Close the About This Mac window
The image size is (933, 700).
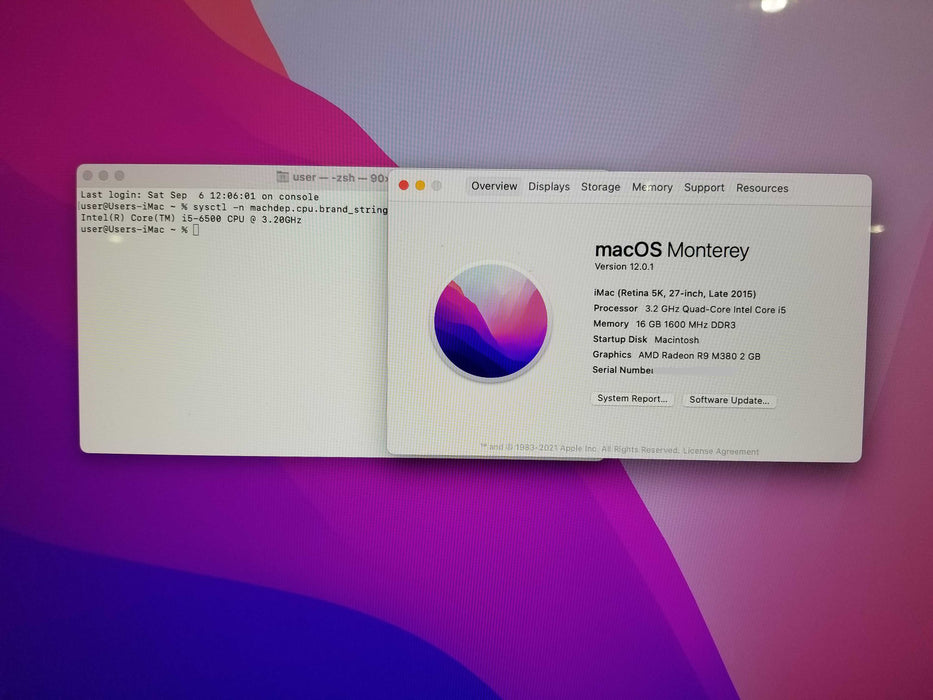403,186
